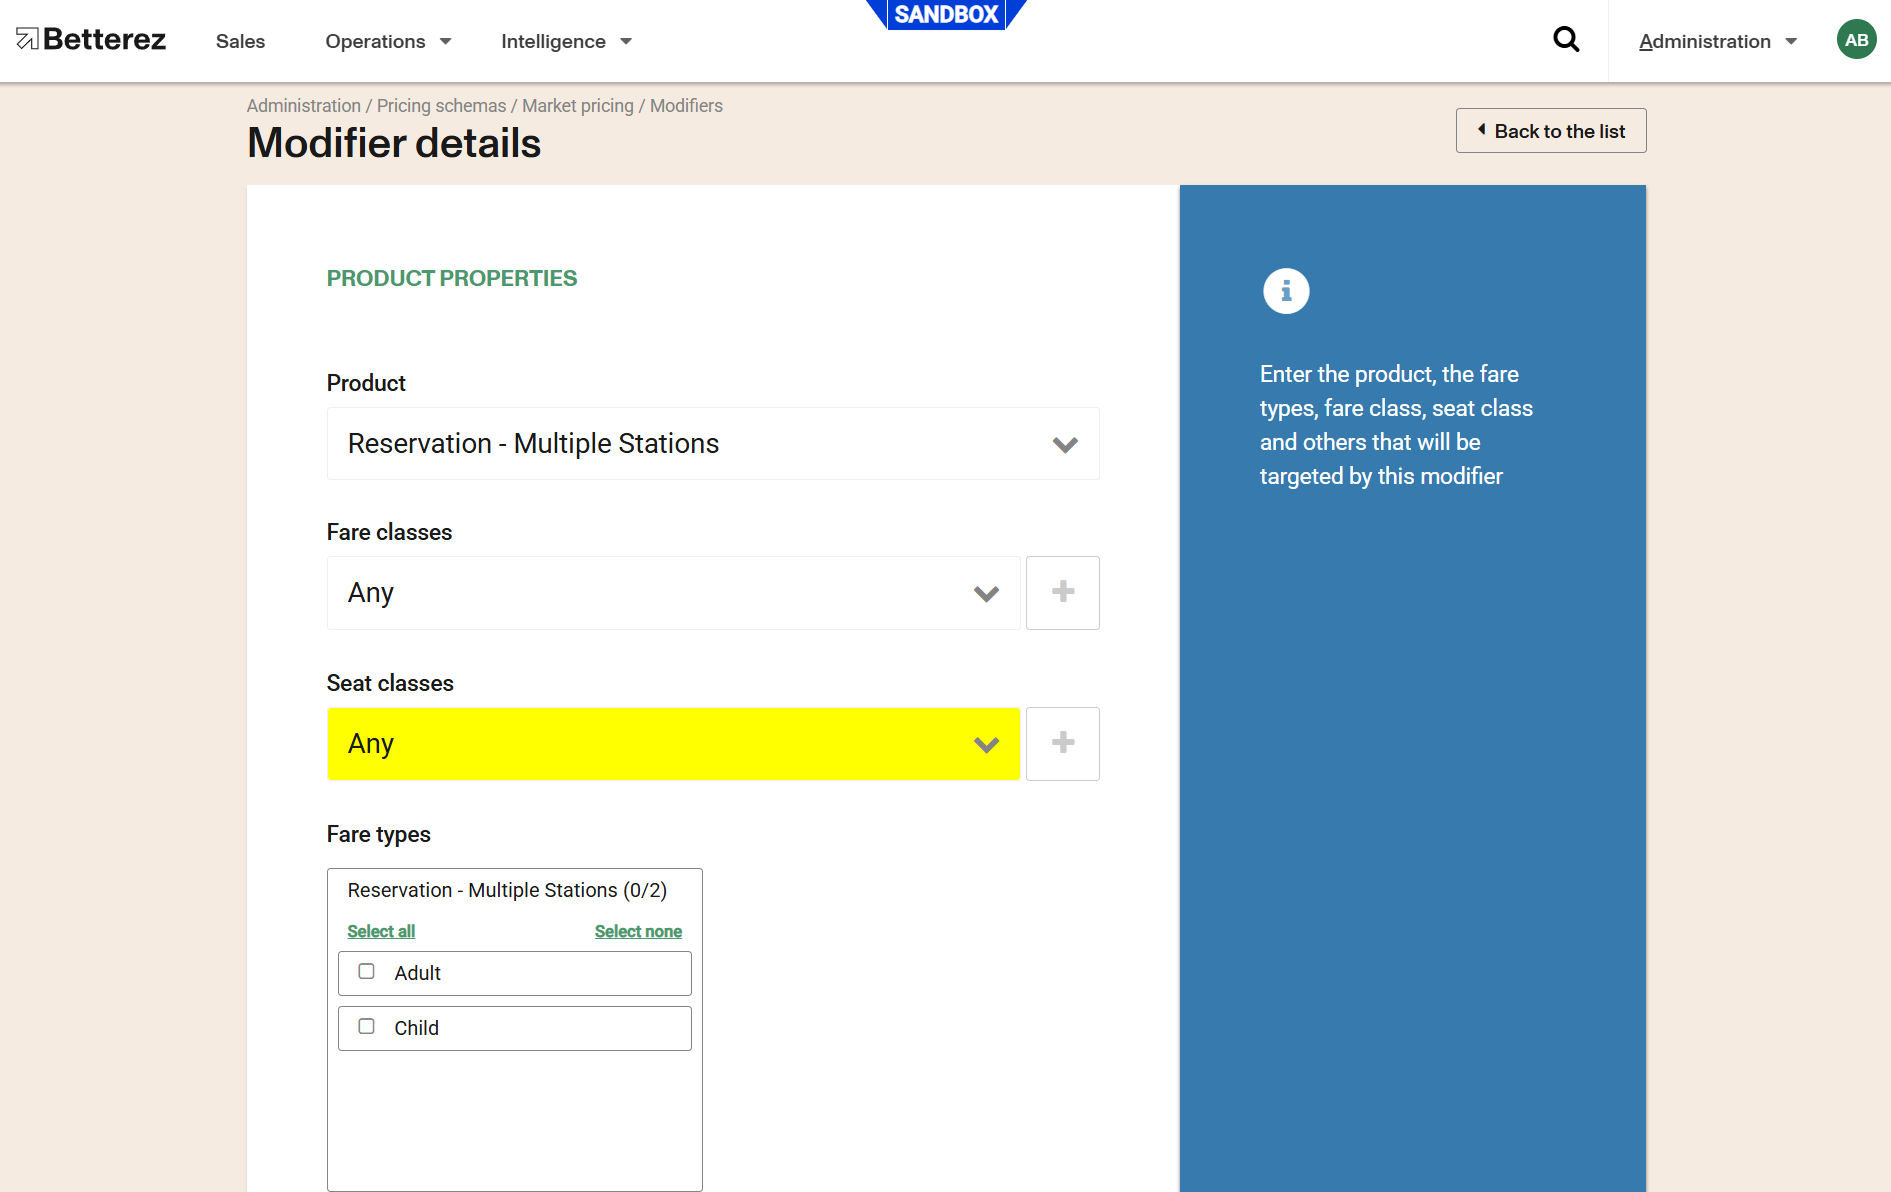
Task: Click the info icon in blue panel
Action: coord(1286,291)
